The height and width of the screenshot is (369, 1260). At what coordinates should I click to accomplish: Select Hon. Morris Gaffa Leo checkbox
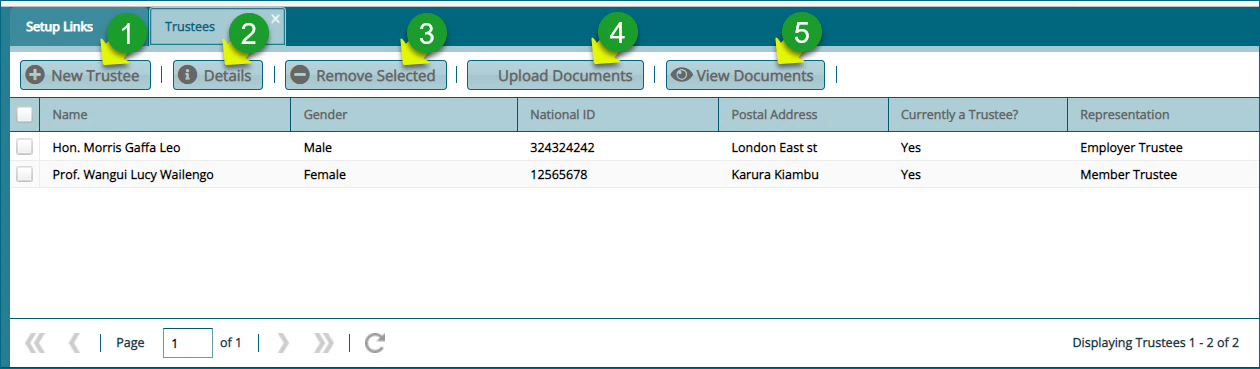point(25,147)
